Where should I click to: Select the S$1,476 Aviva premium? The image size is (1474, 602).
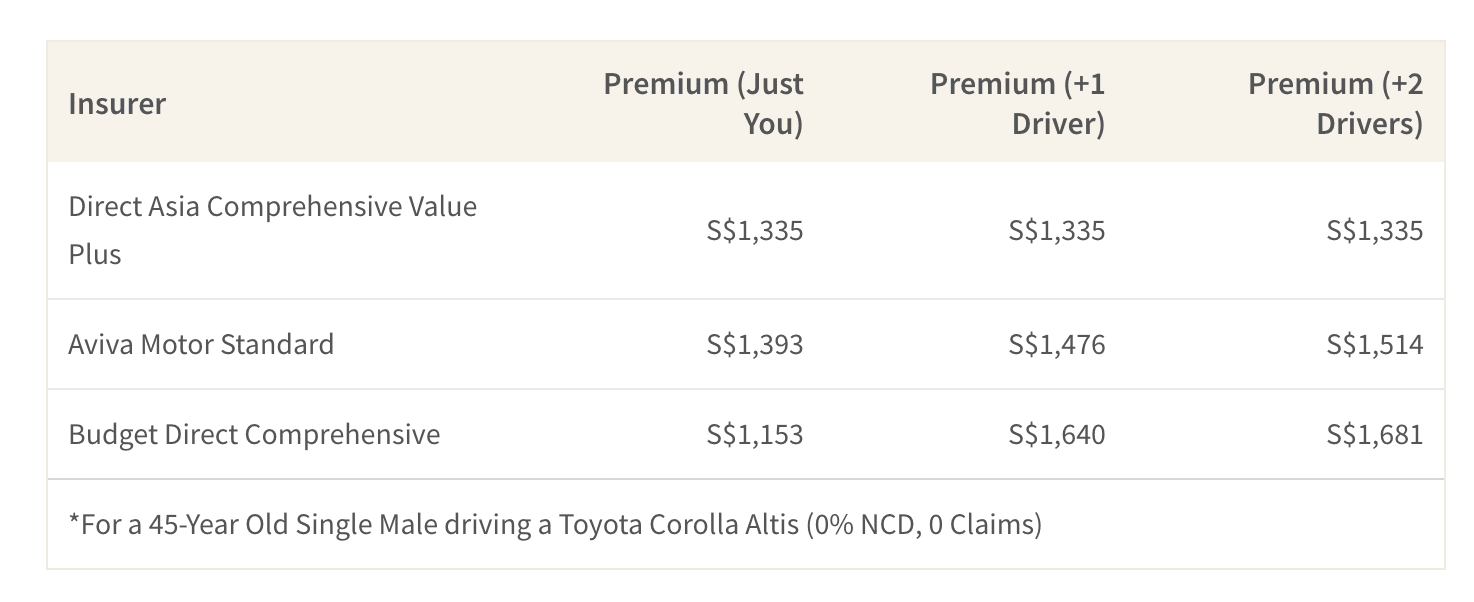[1057, 345]
